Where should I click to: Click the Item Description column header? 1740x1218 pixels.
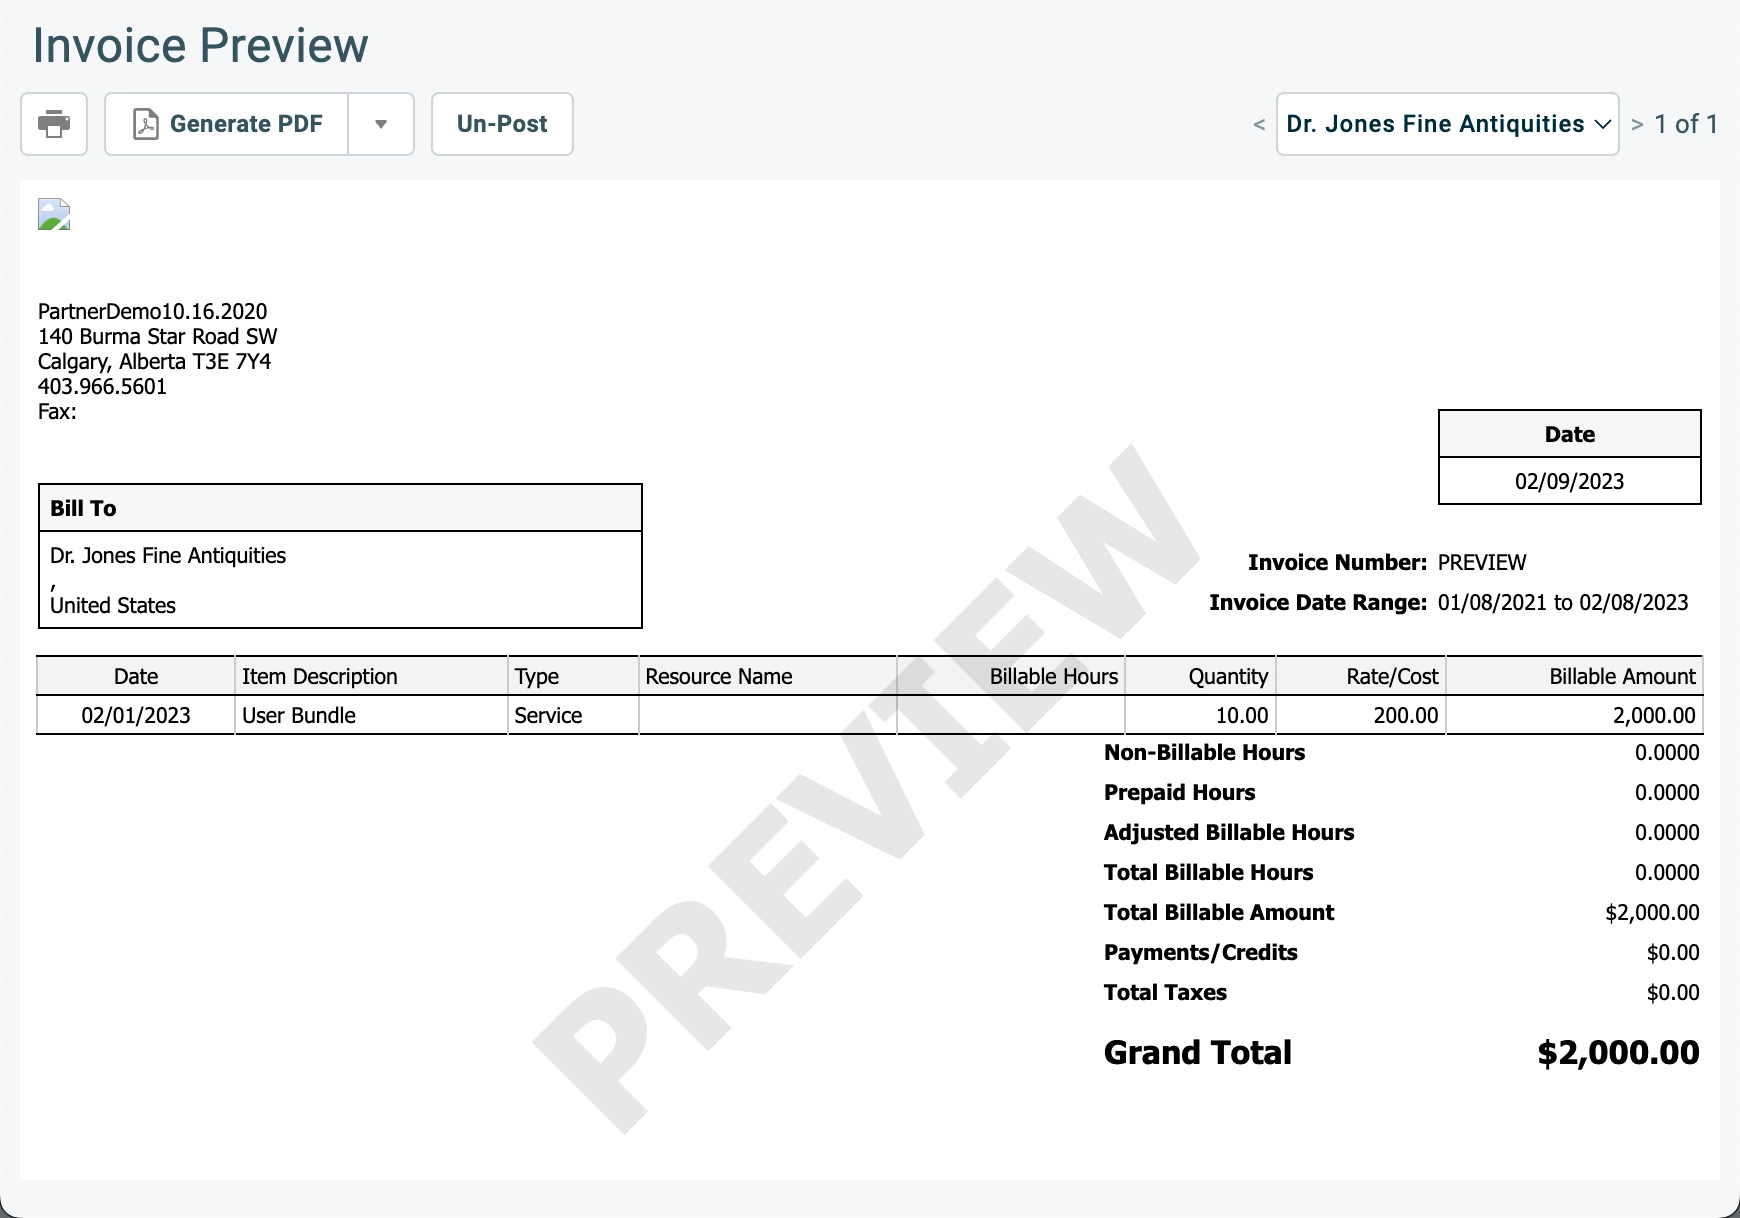click(x=320, y=676)
